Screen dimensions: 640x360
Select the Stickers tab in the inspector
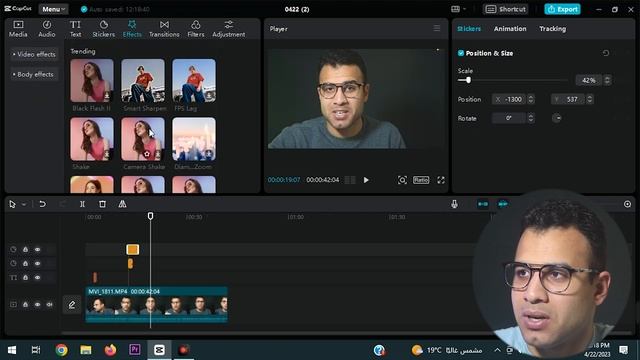pyautogui.click(x=469, y=29)
